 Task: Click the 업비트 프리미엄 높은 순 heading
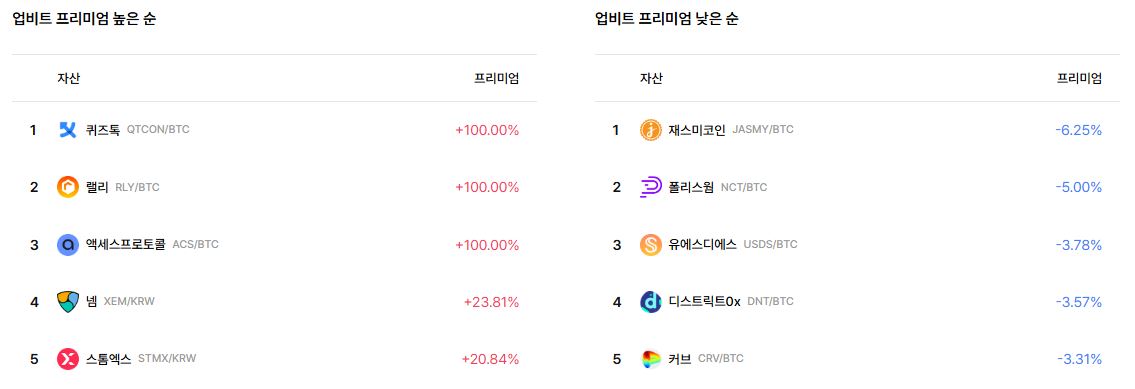tap(84, 20)
